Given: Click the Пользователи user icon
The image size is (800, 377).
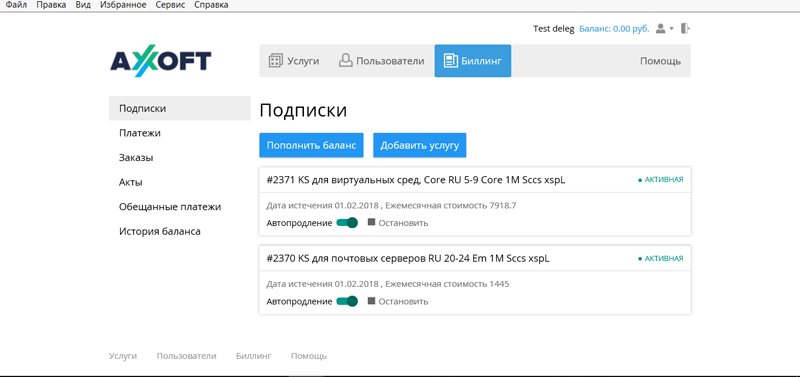Looking at the screenshot, I should [345, 61].
